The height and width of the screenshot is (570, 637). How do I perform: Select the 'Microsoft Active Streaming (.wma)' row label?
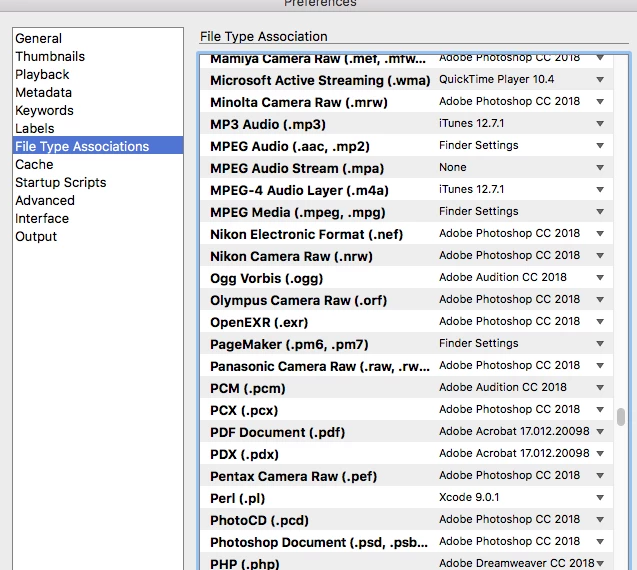(x=320, y=80)
